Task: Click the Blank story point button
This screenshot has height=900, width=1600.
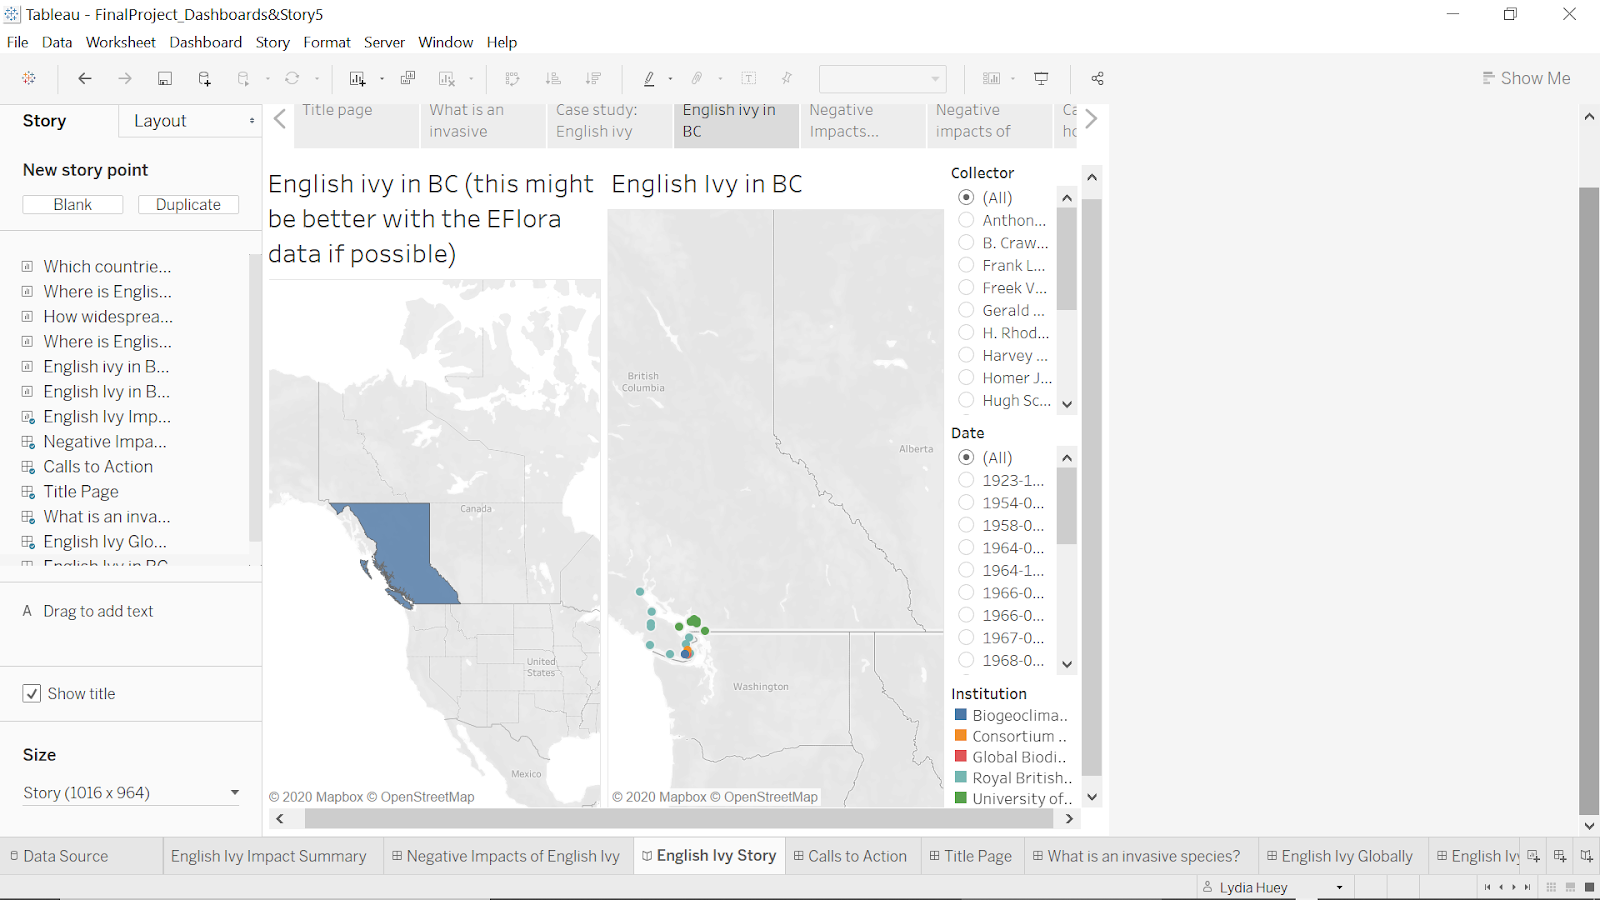Action: [x=73, y=204]
